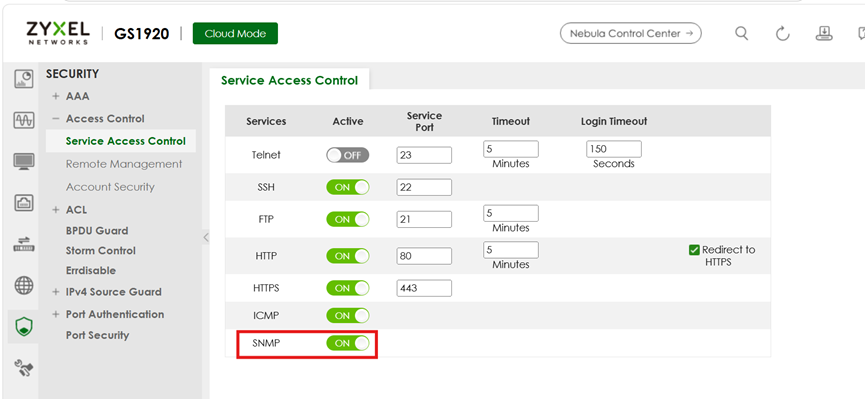This screenshot has width=865, height=399.
Task: Collapse the Access Control group
Action: click(x=55, y=119)
